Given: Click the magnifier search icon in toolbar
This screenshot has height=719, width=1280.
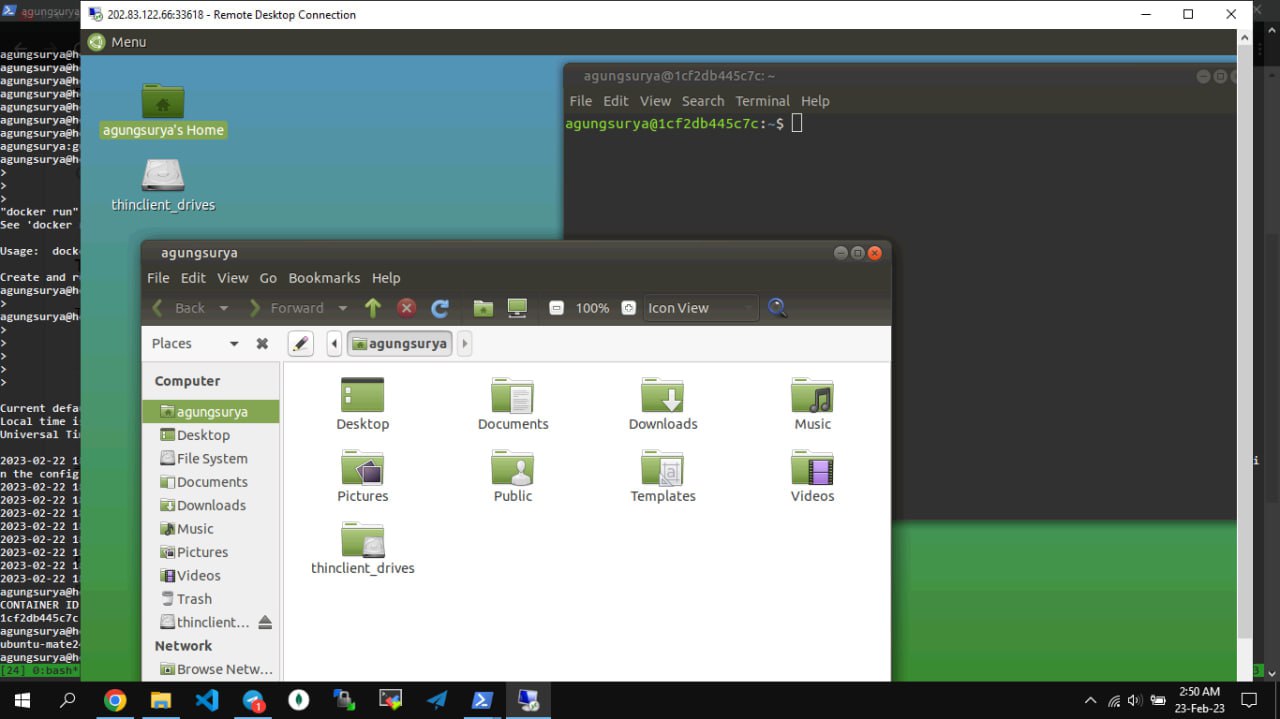Looking at the screenshot, I should (x=777, y=308).
